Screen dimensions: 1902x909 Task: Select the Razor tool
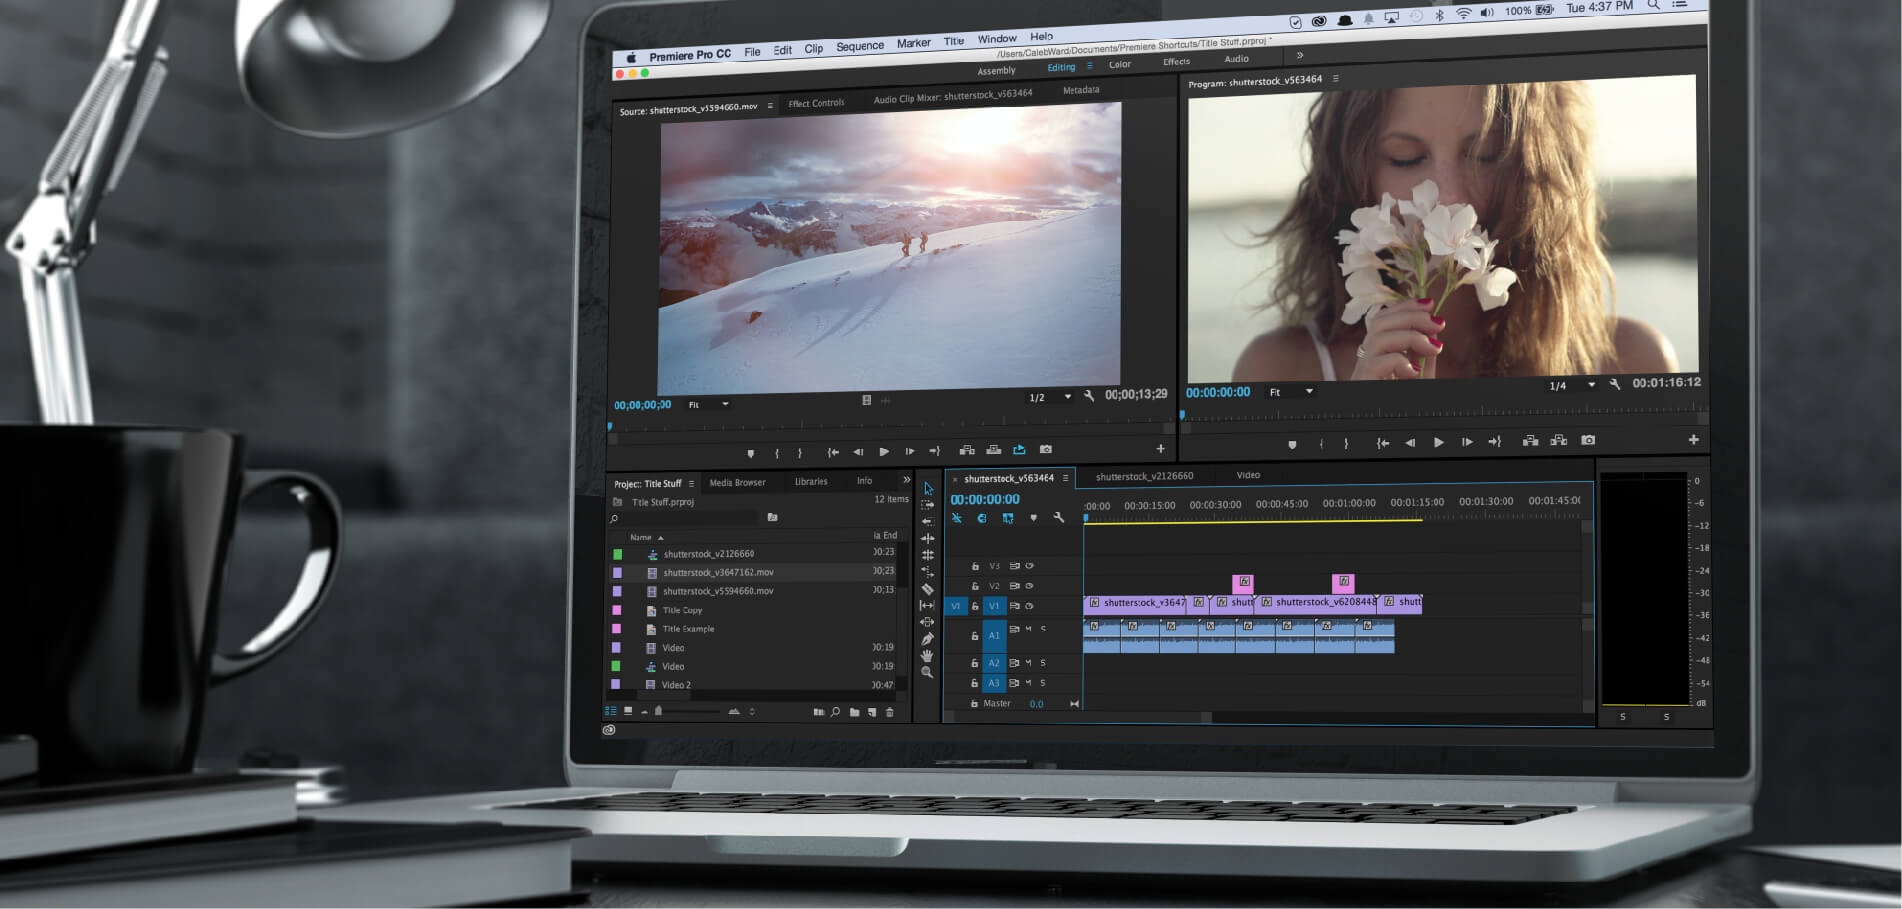point(928,589)
